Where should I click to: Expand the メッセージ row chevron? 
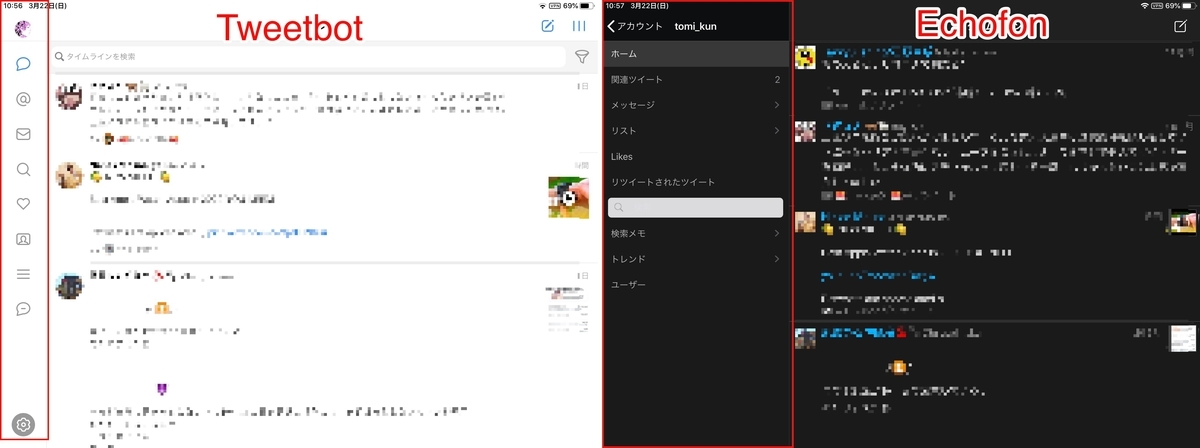click(777, 105)
